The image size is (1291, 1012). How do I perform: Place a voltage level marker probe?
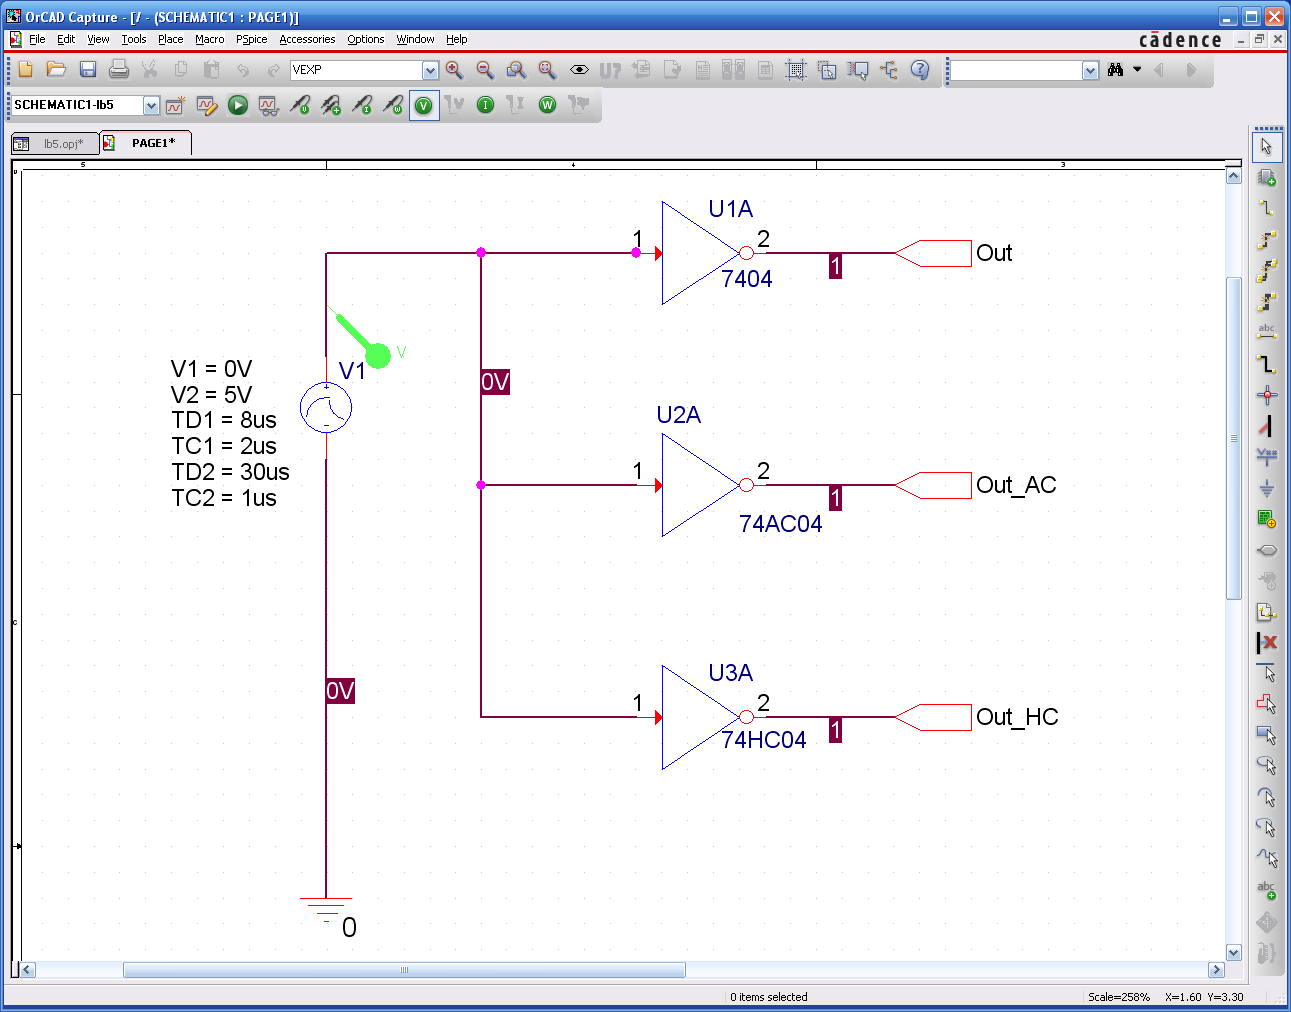click(300, 105)
